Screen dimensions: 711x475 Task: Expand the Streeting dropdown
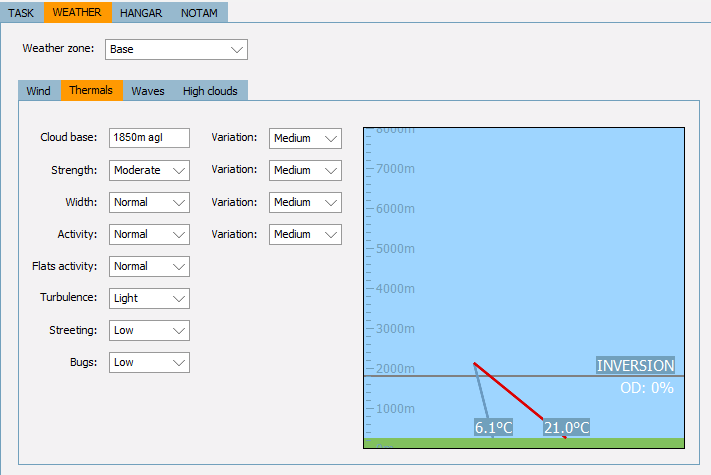pos(149,330)
